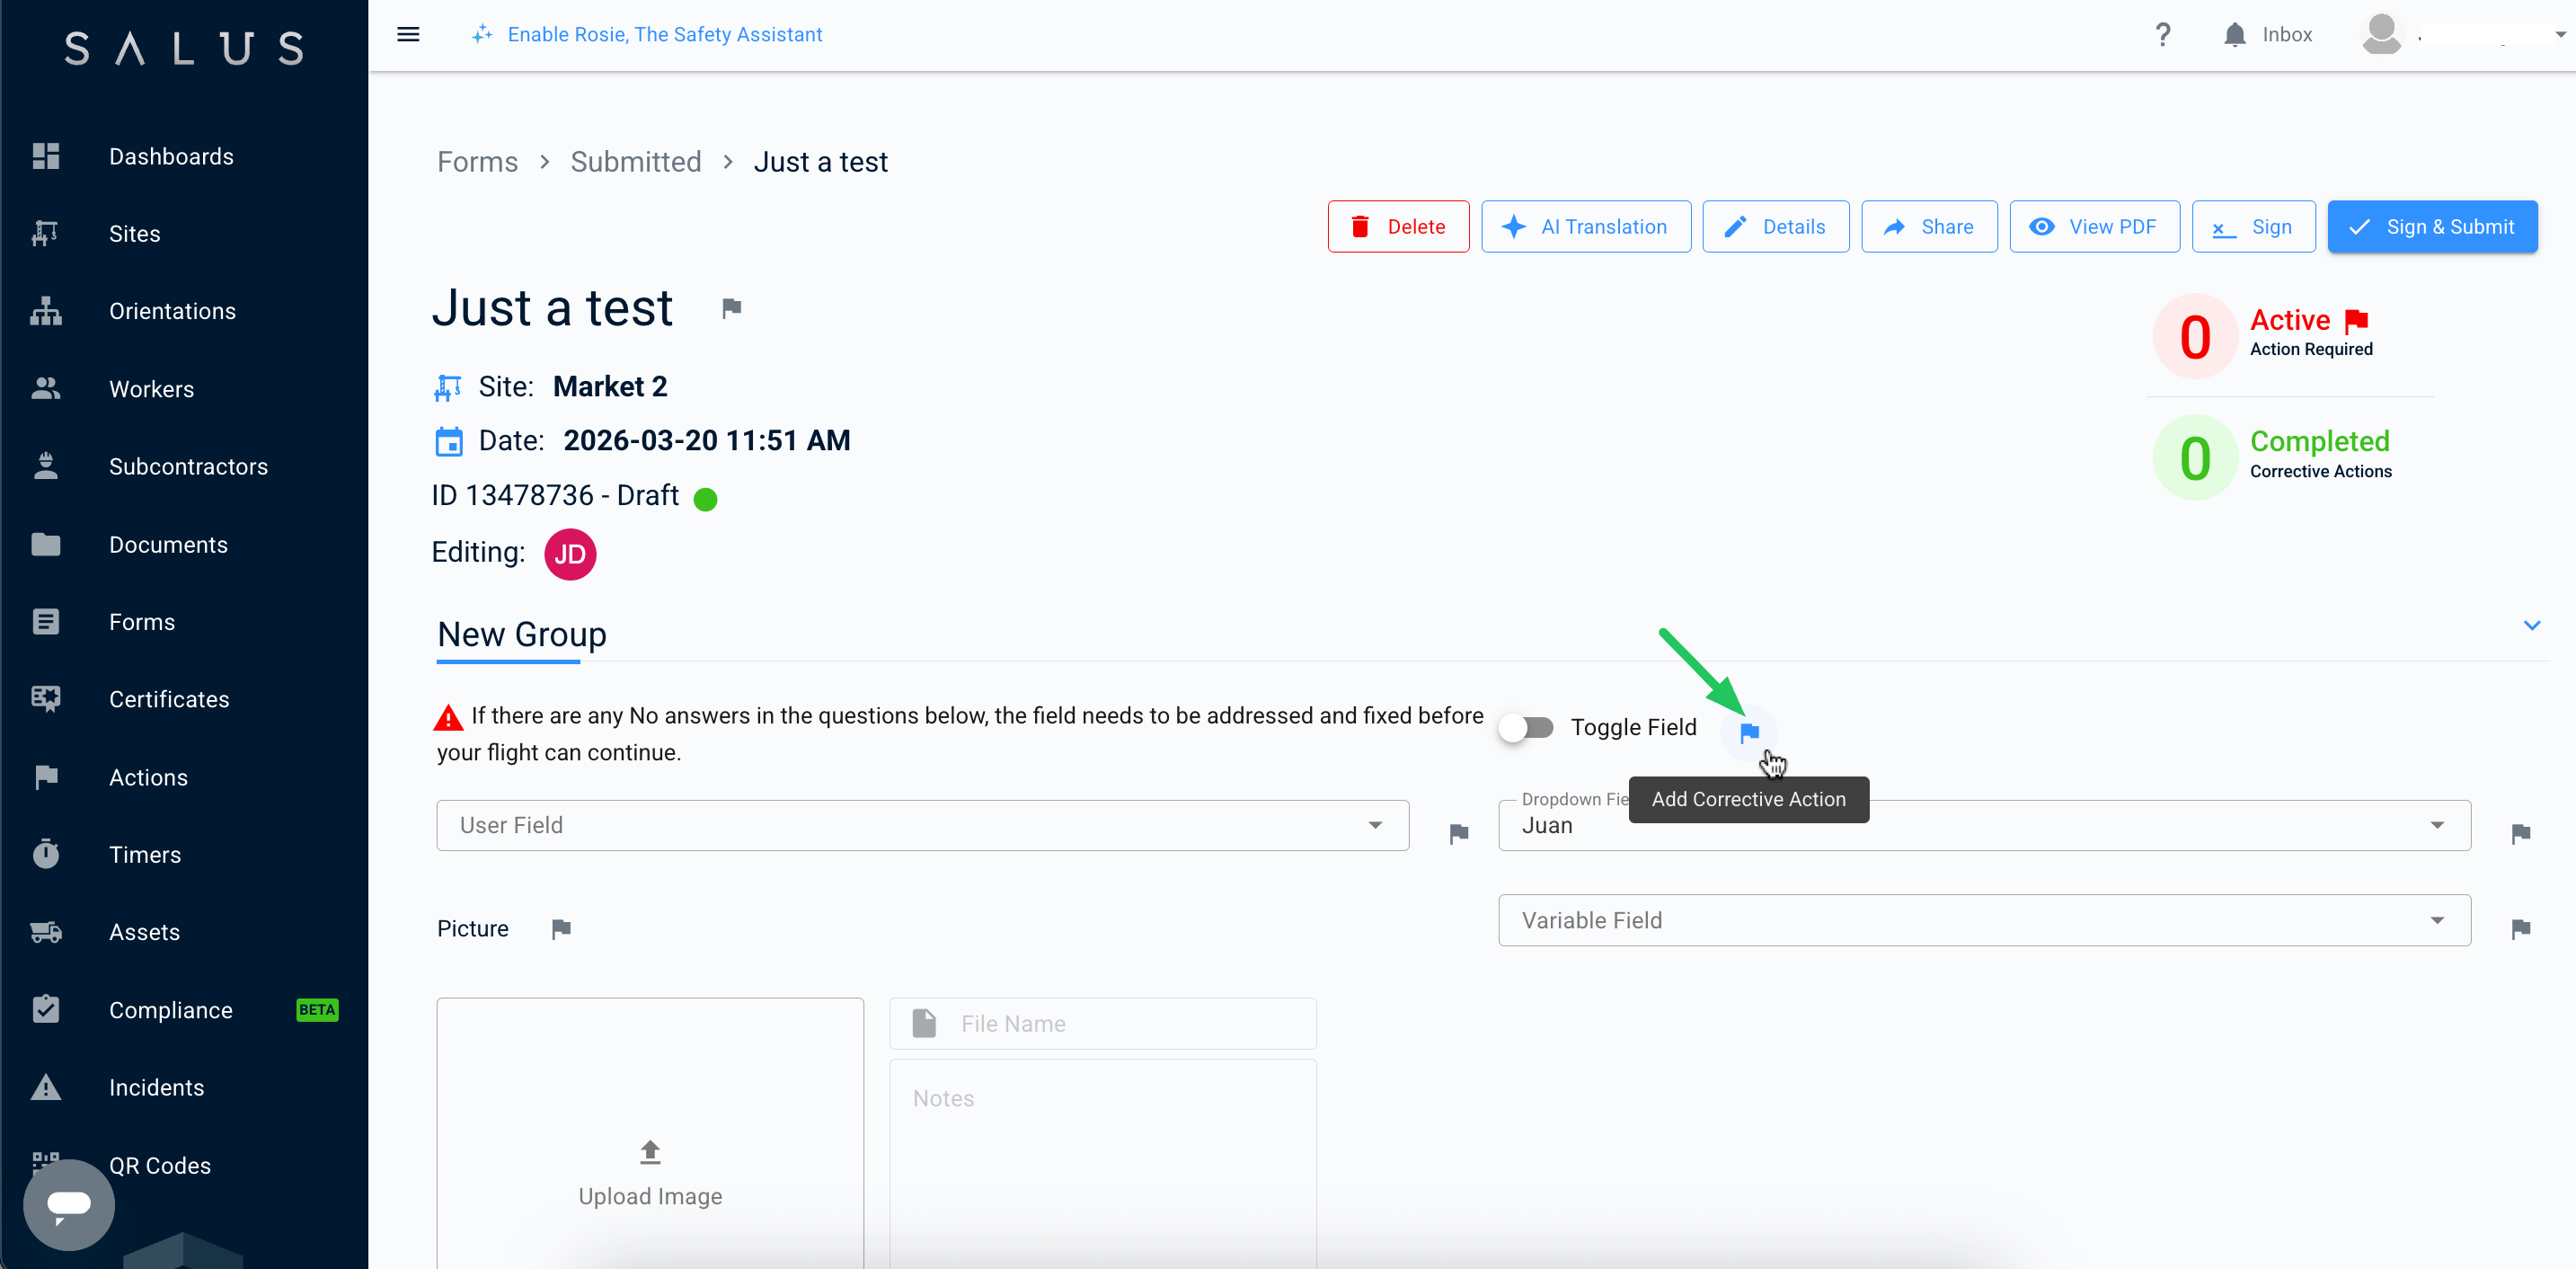The width and height of the screenshot is (2576, 1269).
Task: Open the User Field dropdown
Action: [x=922, y=825]
